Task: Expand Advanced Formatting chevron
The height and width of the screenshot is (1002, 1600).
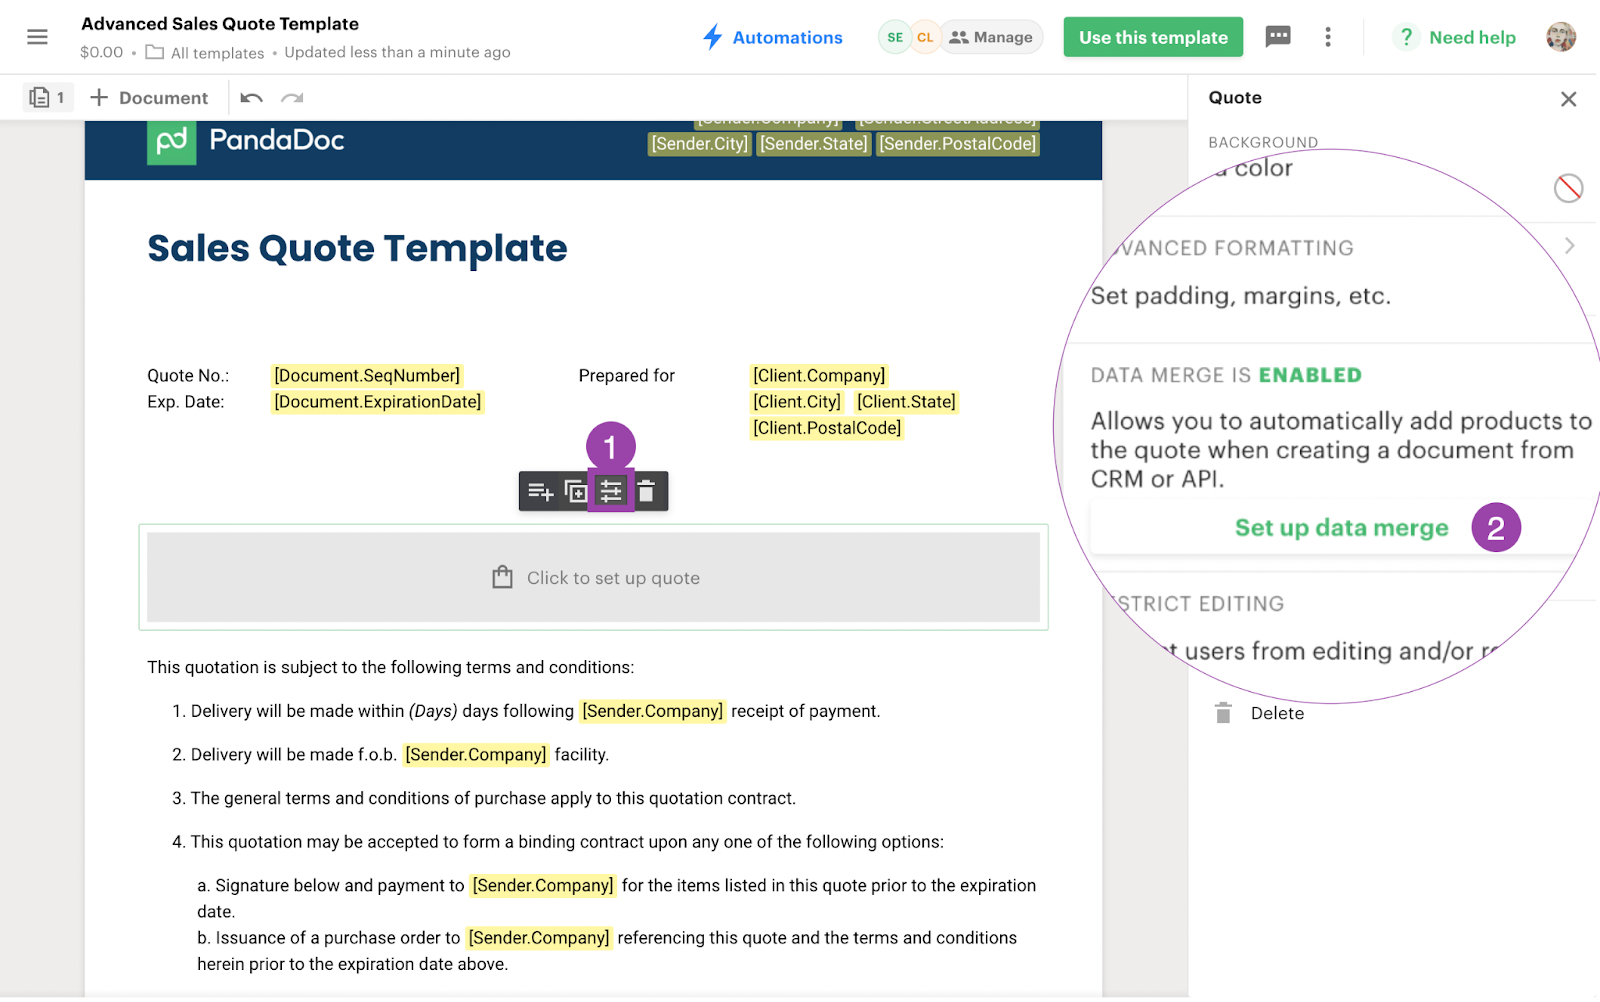Action: [1569, 246]
